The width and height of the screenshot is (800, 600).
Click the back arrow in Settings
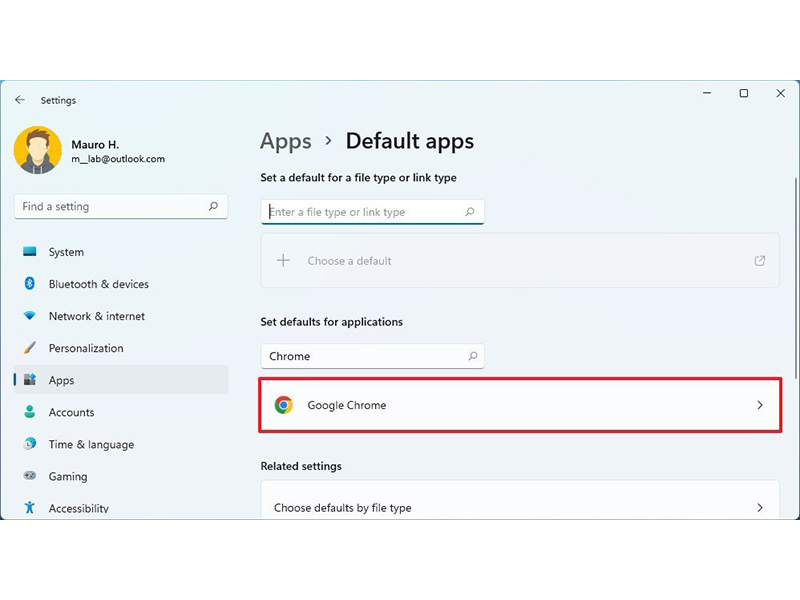pyautogui.click(x=20, y=100)
